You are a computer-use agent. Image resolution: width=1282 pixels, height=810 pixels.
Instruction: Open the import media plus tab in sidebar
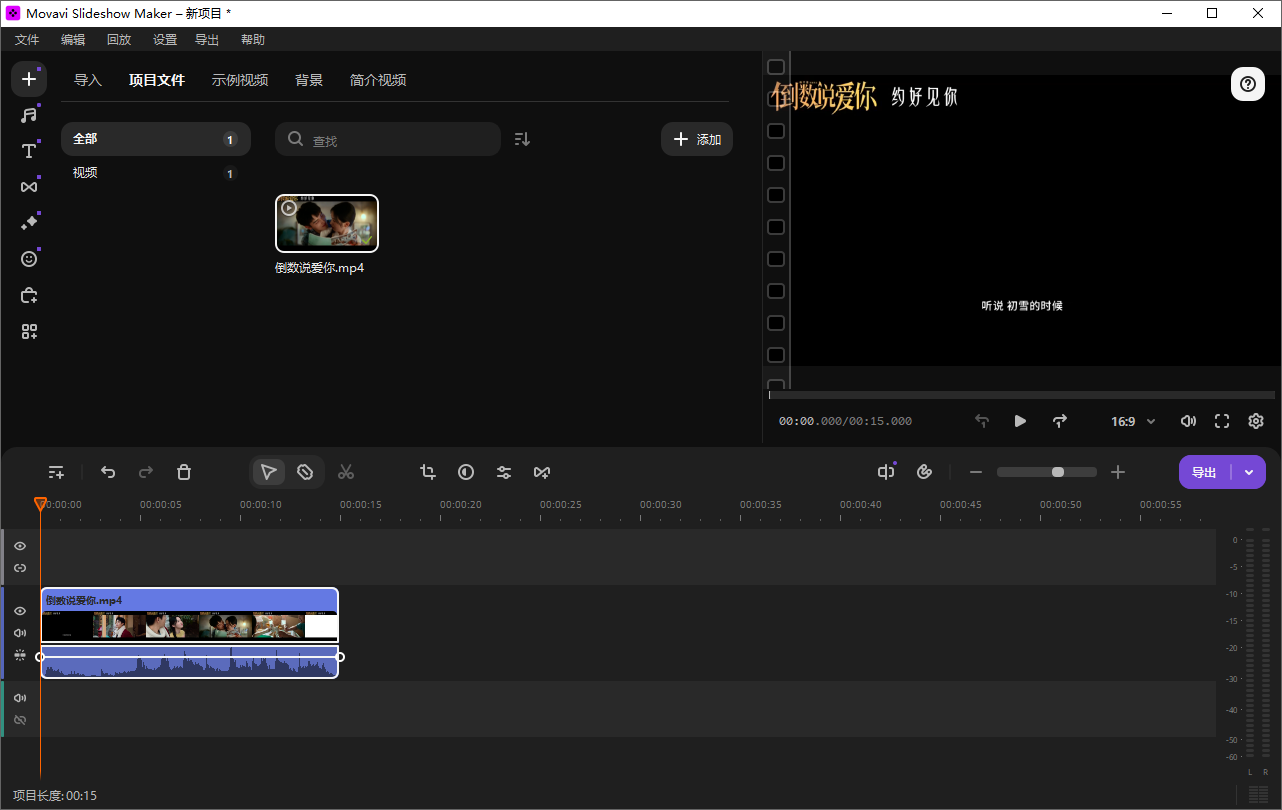(x=29, y=79)
